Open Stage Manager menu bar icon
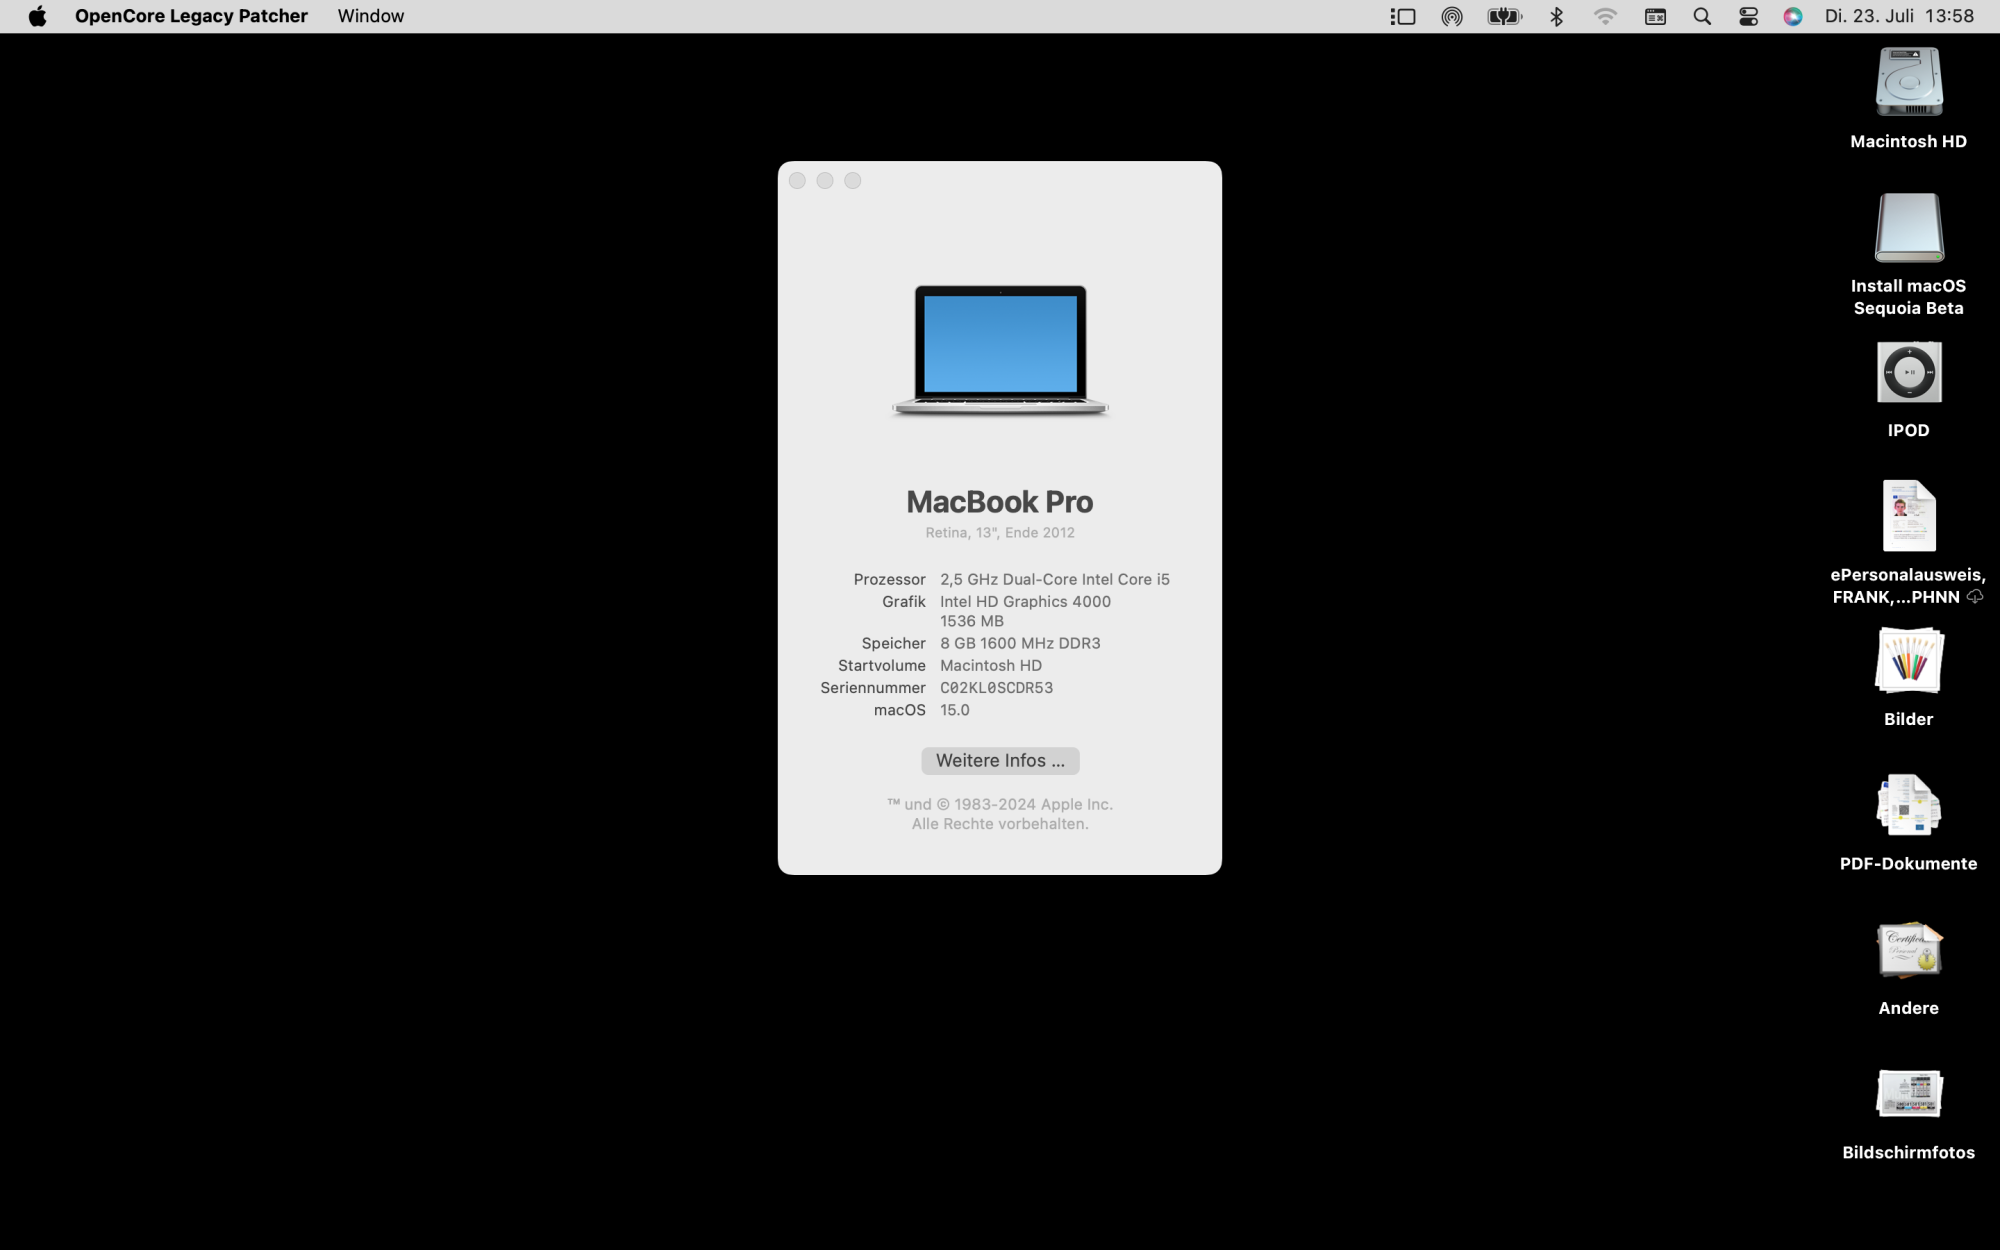Image resolution: width=2000 pixels, height=1250 pixels. click(x=1403, y=16)
